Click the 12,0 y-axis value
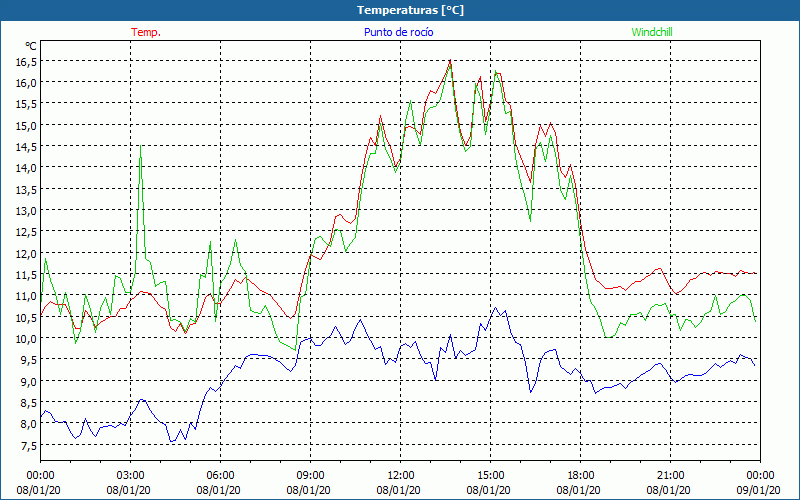This screenshot has height=500, width=800. [26, 253]
